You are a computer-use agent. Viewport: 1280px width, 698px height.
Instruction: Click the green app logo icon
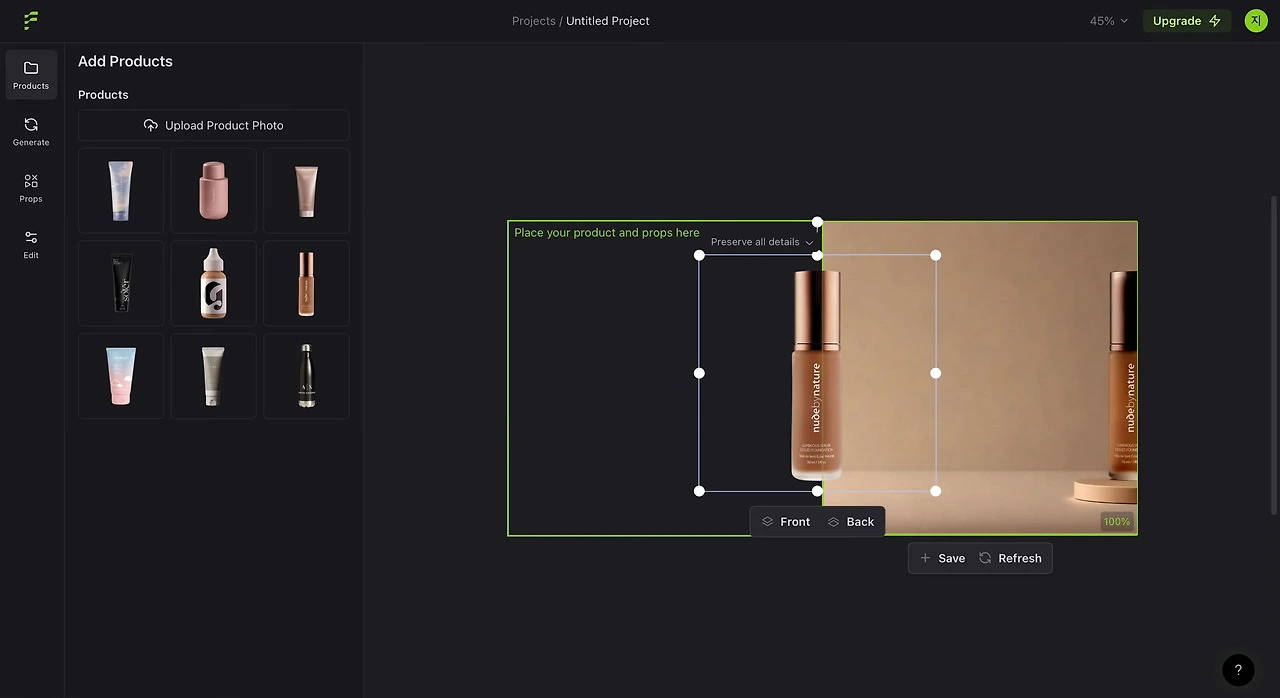point(31,20)
